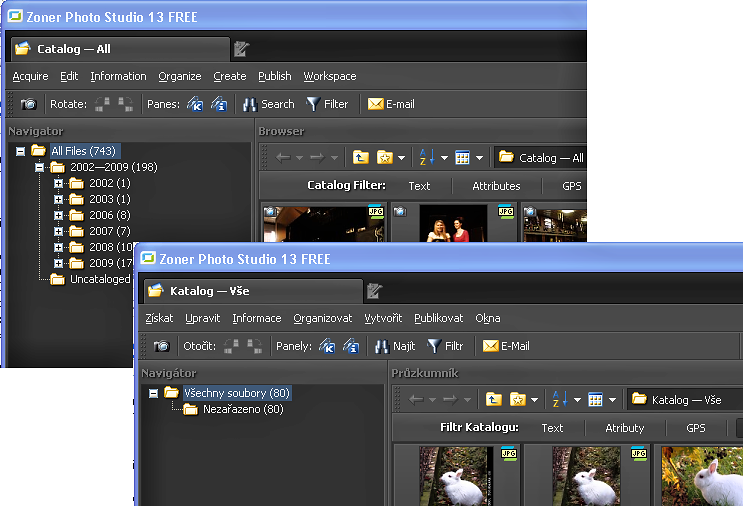
Task: Toggle Navigator pane icon next to Panely
Action: pyautogui.click(x=327, y=346)
